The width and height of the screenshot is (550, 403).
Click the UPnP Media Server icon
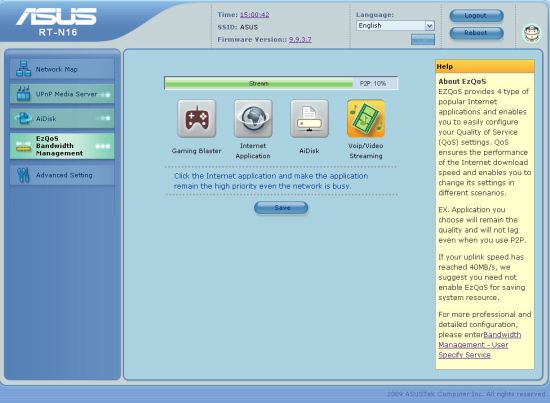24,94
